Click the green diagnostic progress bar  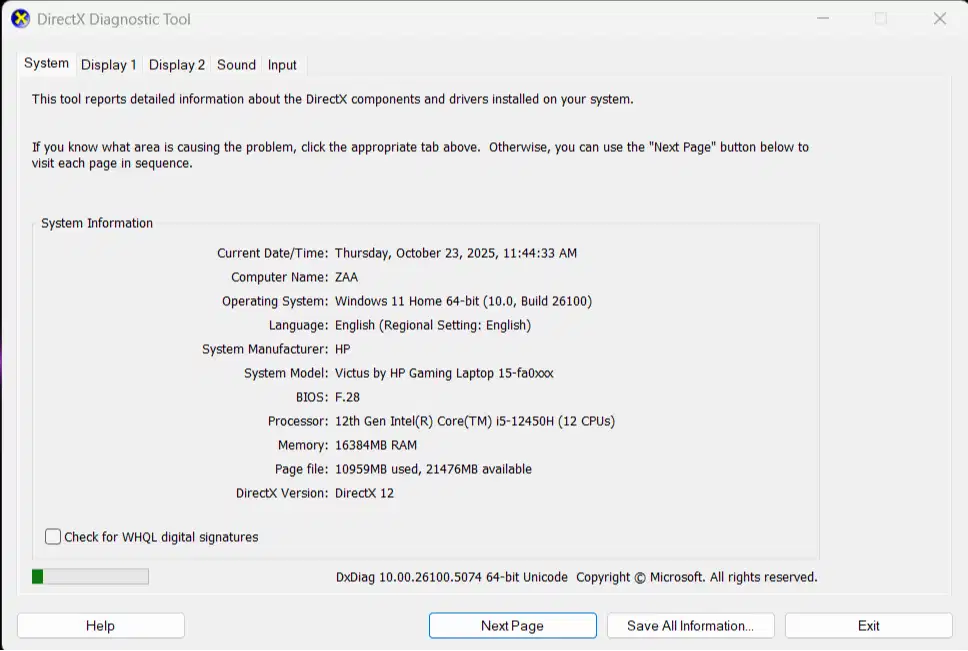pyautogui.click(x=90, y=577)
